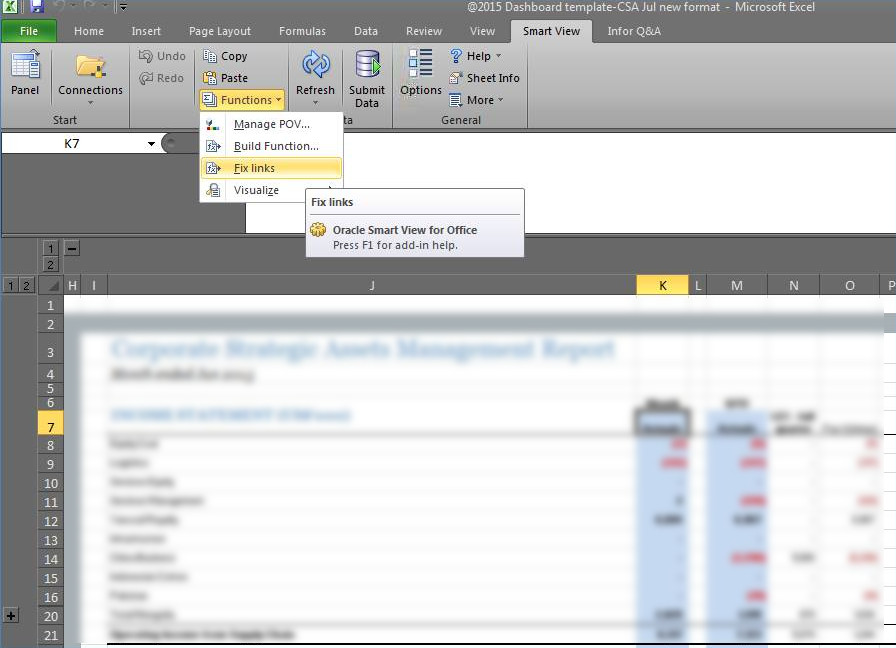
Task: Customize Quick Access Toolbar dropdown
Action: click(x=123, y=7)
